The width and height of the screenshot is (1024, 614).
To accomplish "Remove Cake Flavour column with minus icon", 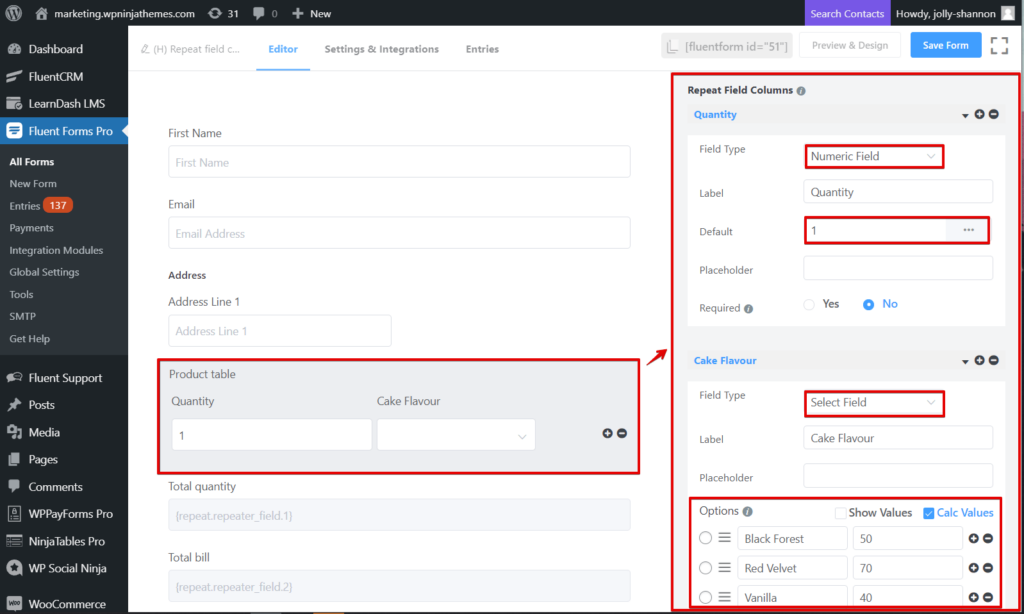I will [x=993, y=361].
